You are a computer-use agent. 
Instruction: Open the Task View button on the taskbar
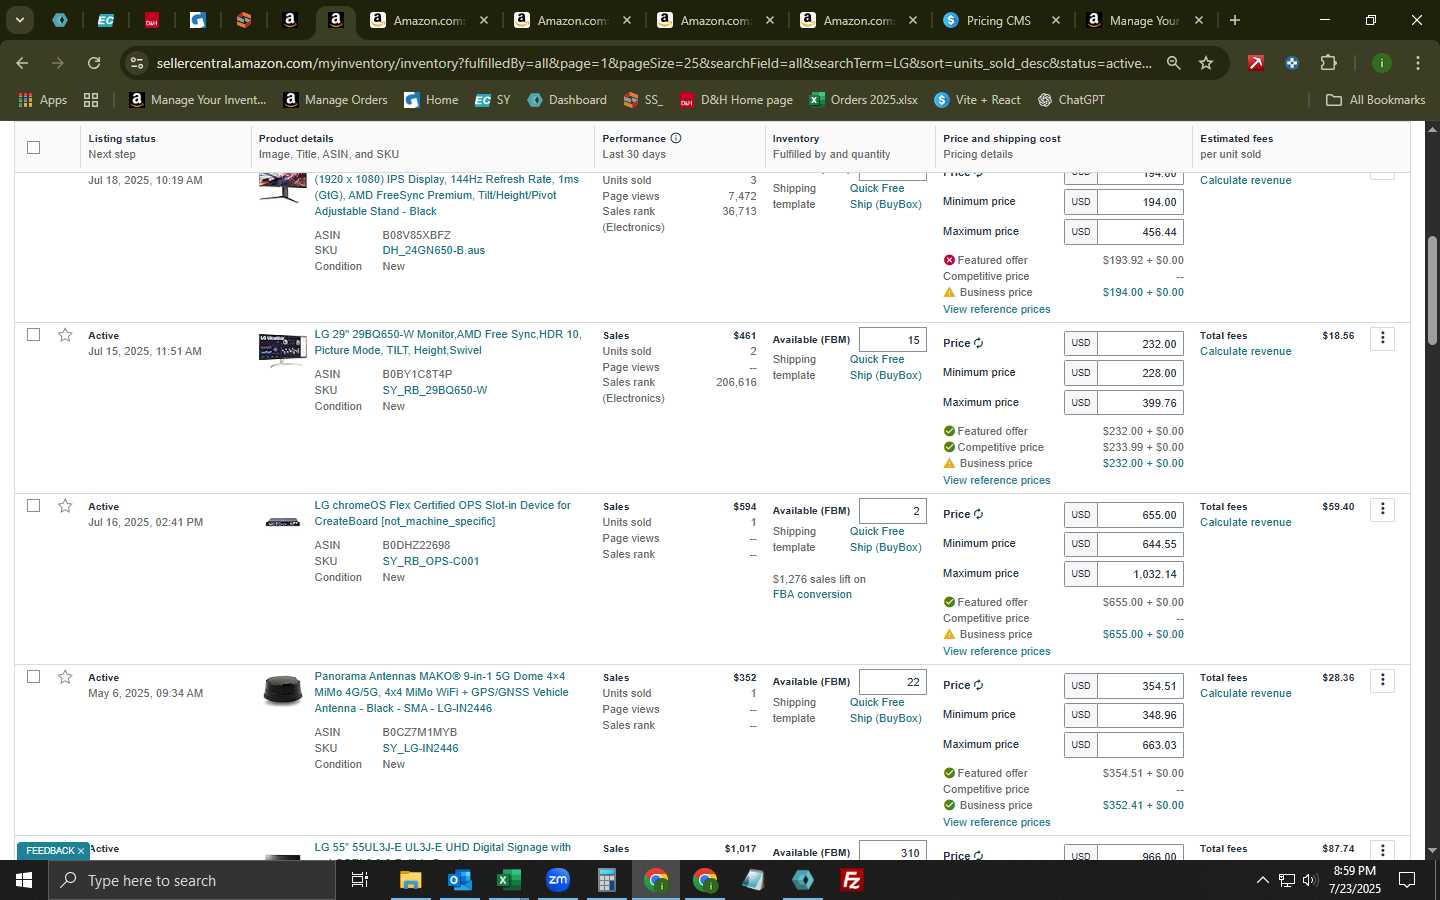pos(360,880)
